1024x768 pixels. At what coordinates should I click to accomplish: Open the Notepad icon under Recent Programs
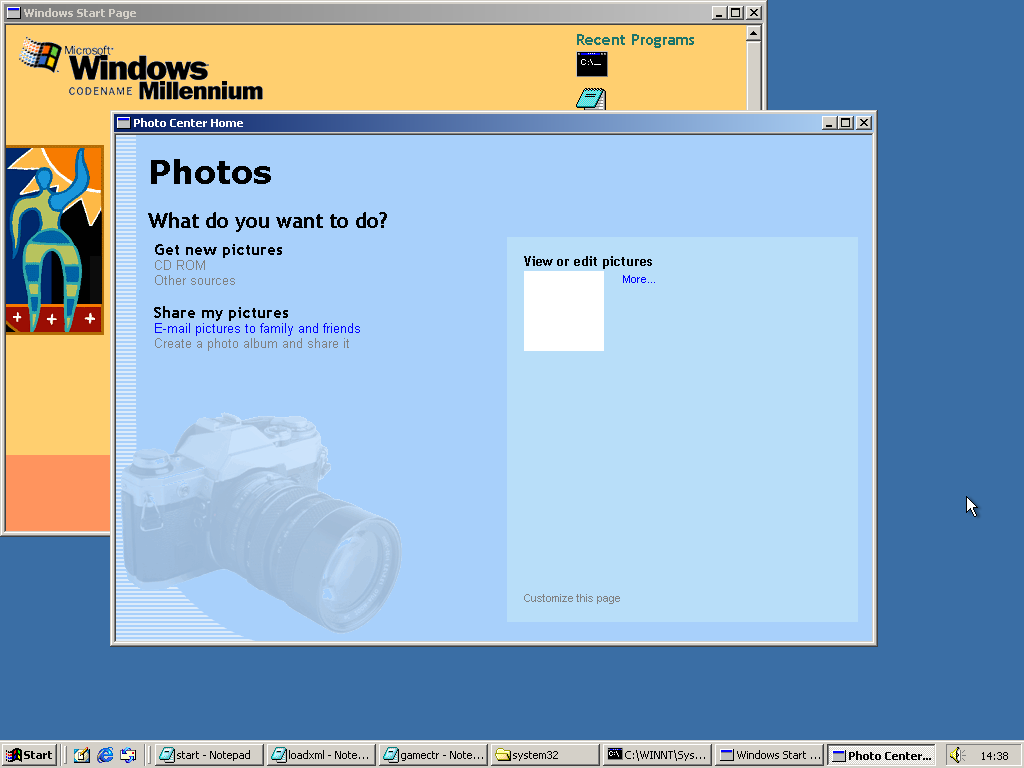click(x=591, y=99)
